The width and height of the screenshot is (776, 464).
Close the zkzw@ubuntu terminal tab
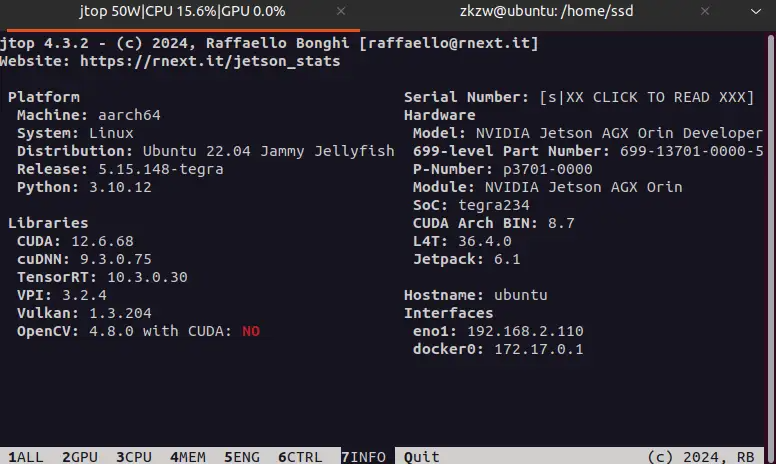[x=705, y=11]
